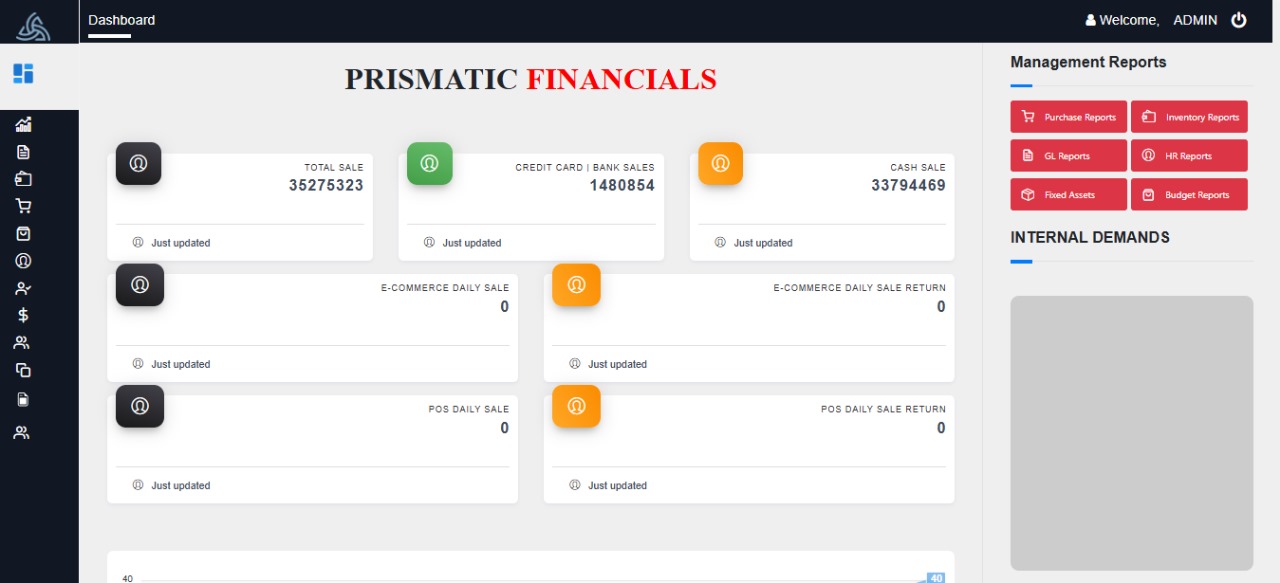Click the orange Cash Sale card icon

coord(721,163)
